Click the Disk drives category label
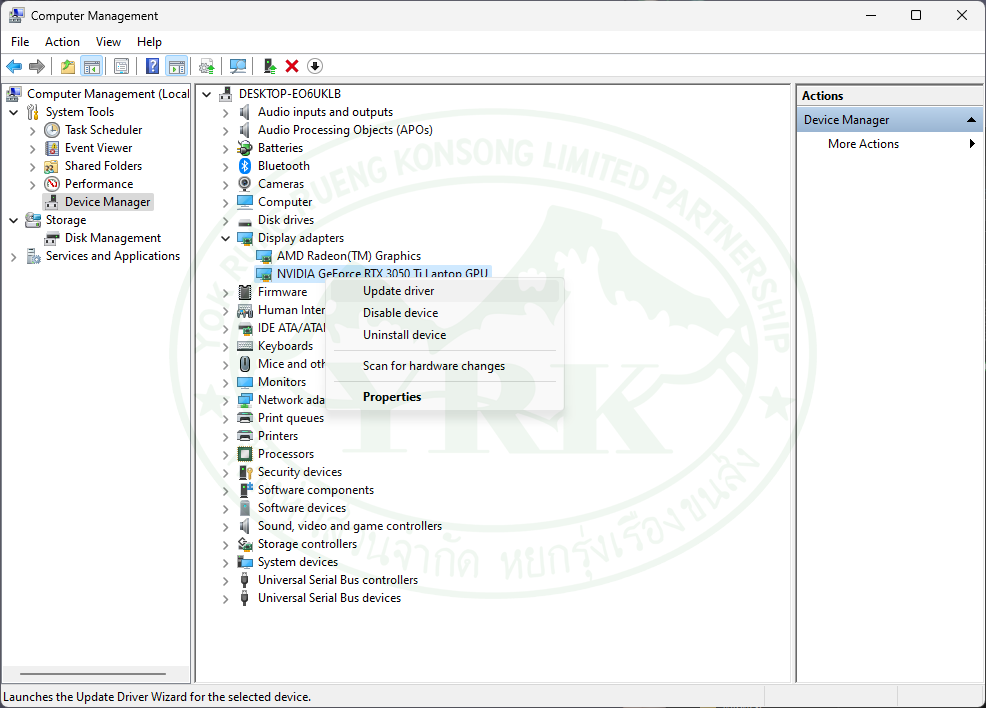 coord(286,220)
